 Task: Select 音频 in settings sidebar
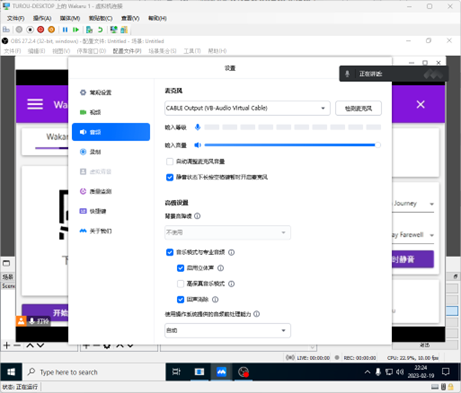pos(111,132)
